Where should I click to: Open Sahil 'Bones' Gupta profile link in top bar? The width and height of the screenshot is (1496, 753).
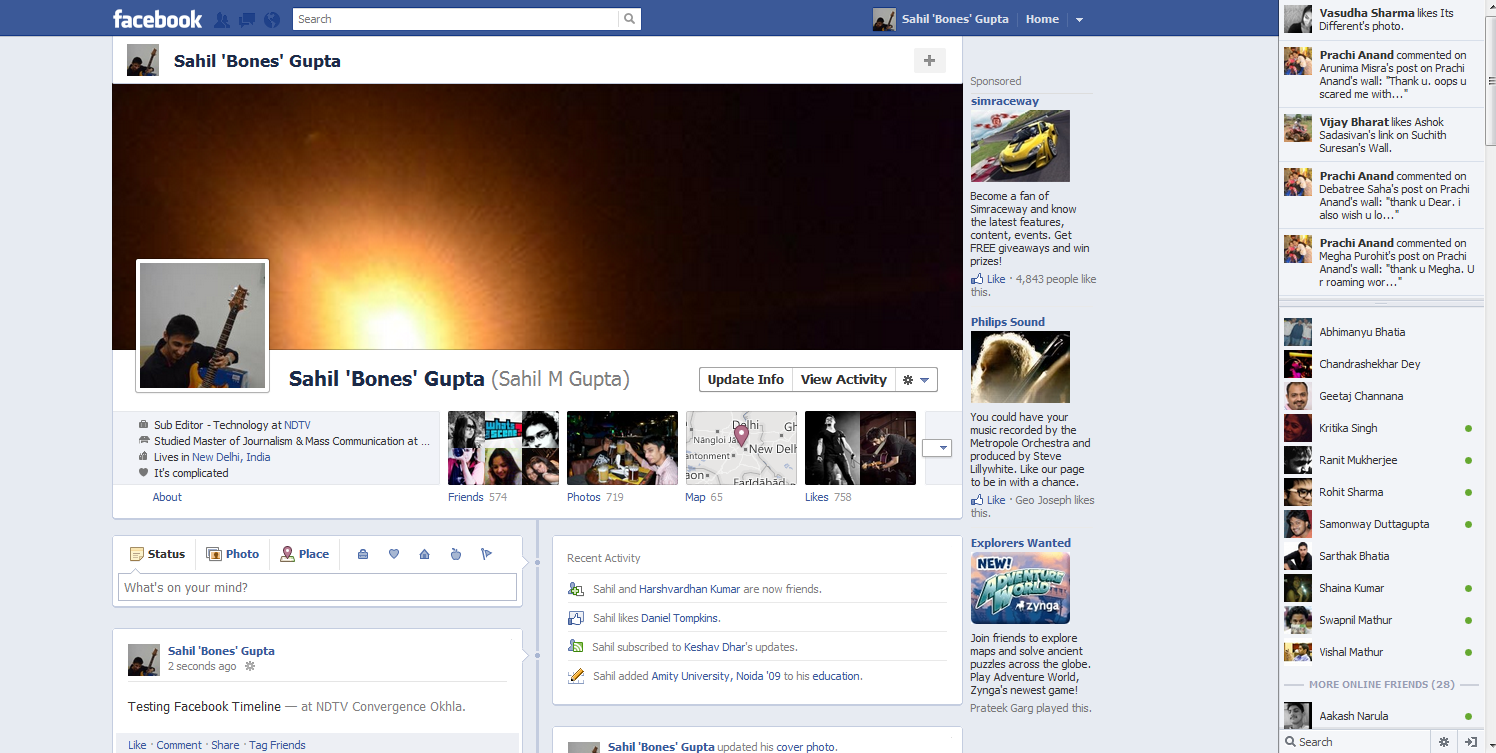coord(955,19)
